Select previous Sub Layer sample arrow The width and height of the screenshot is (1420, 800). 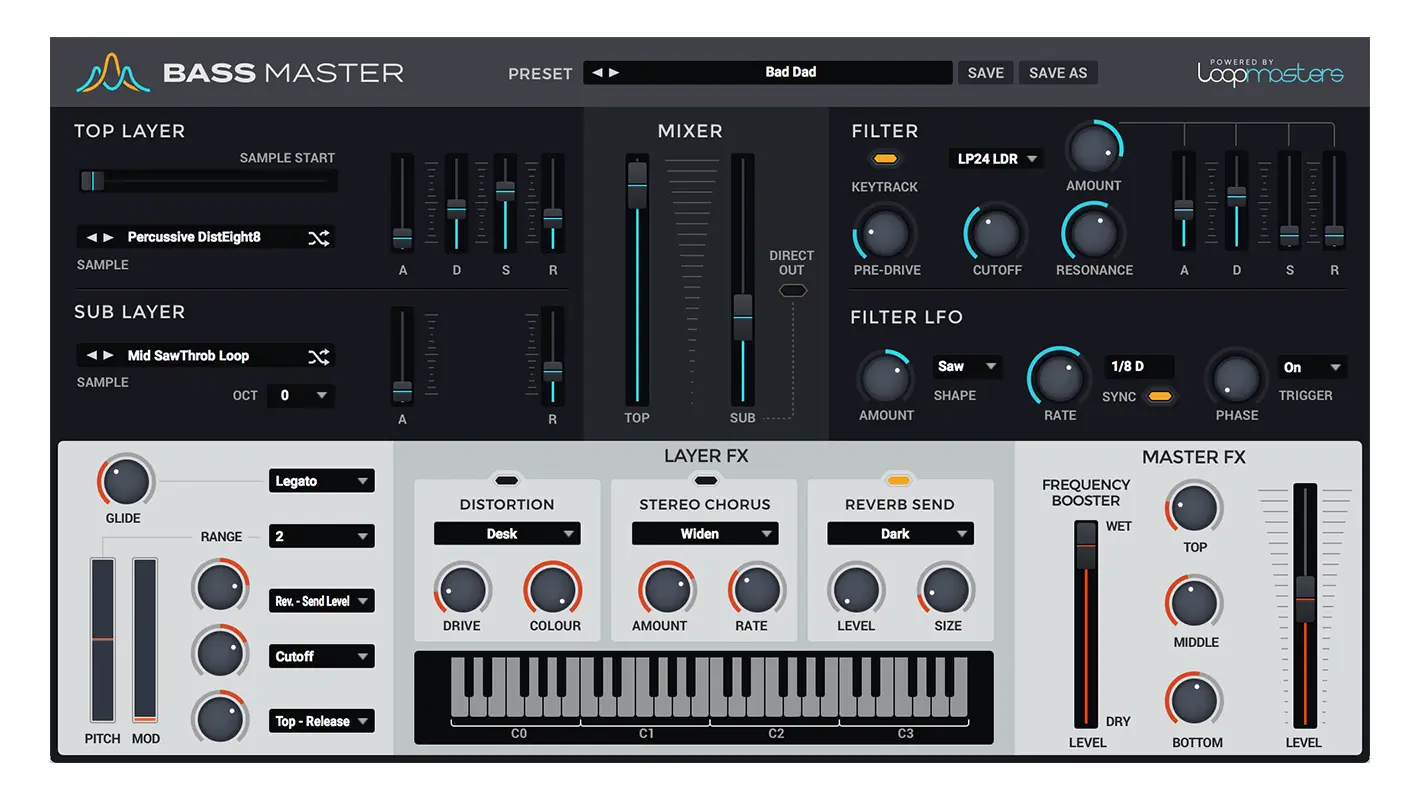92,356
